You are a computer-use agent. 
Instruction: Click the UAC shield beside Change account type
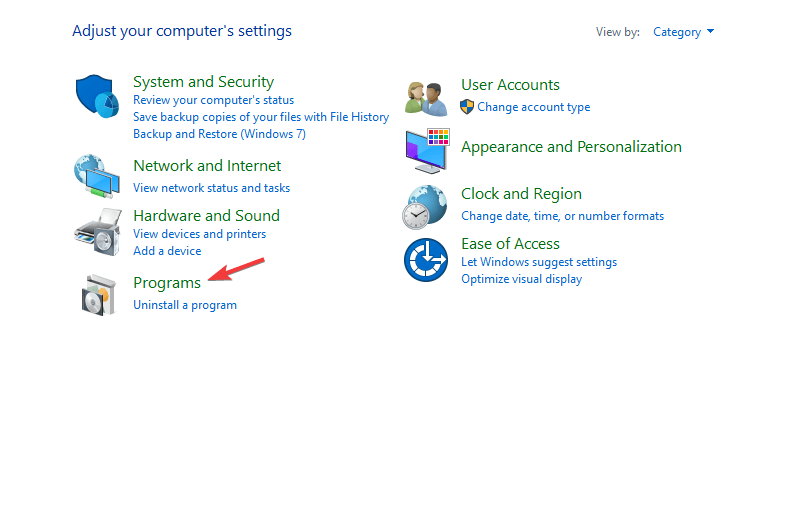[x=467, y=107]
